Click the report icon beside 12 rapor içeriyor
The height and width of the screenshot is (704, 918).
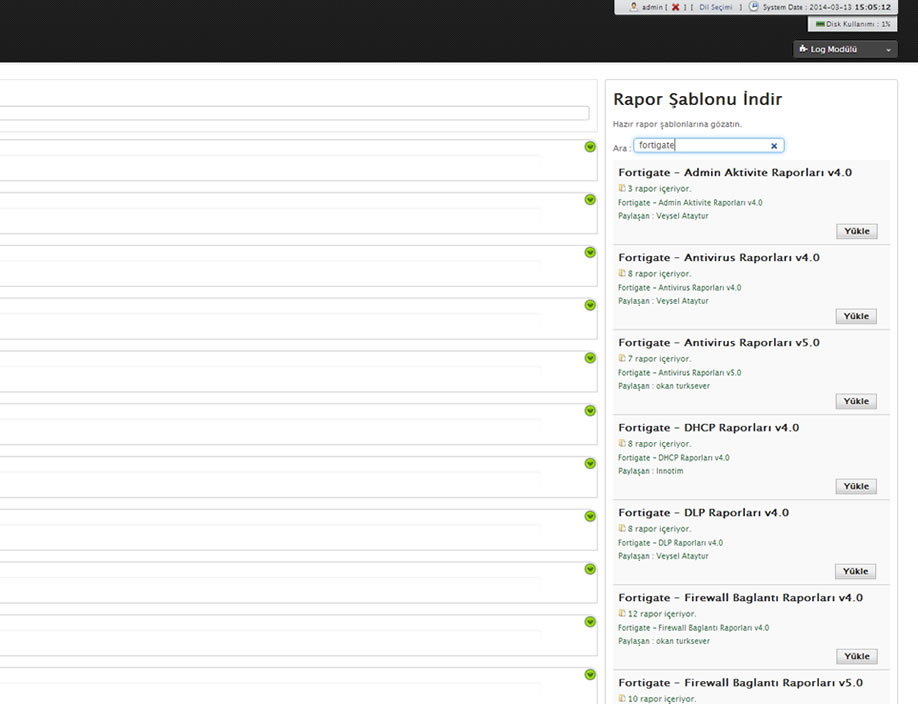click(x=622, y=613)
